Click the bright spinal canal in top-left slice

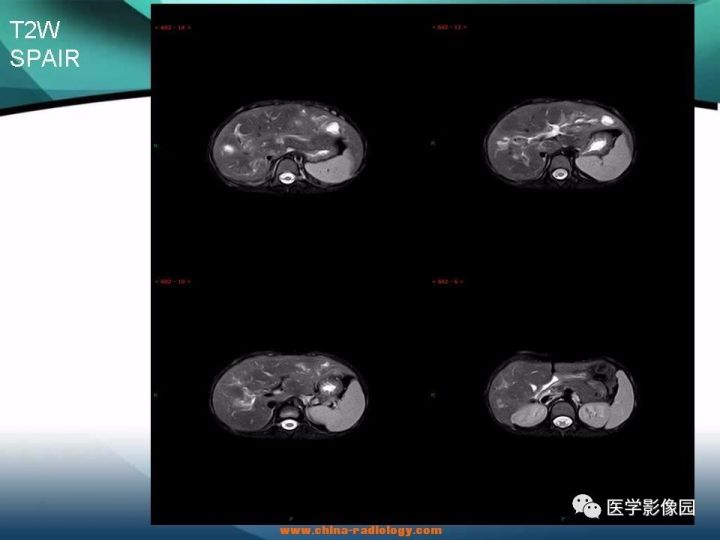coord(287,178)
